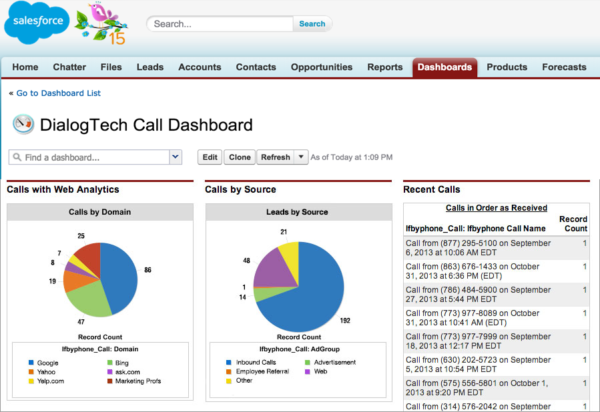
Task: Click the Salesforce cloud logo
Action: point(37,22)
